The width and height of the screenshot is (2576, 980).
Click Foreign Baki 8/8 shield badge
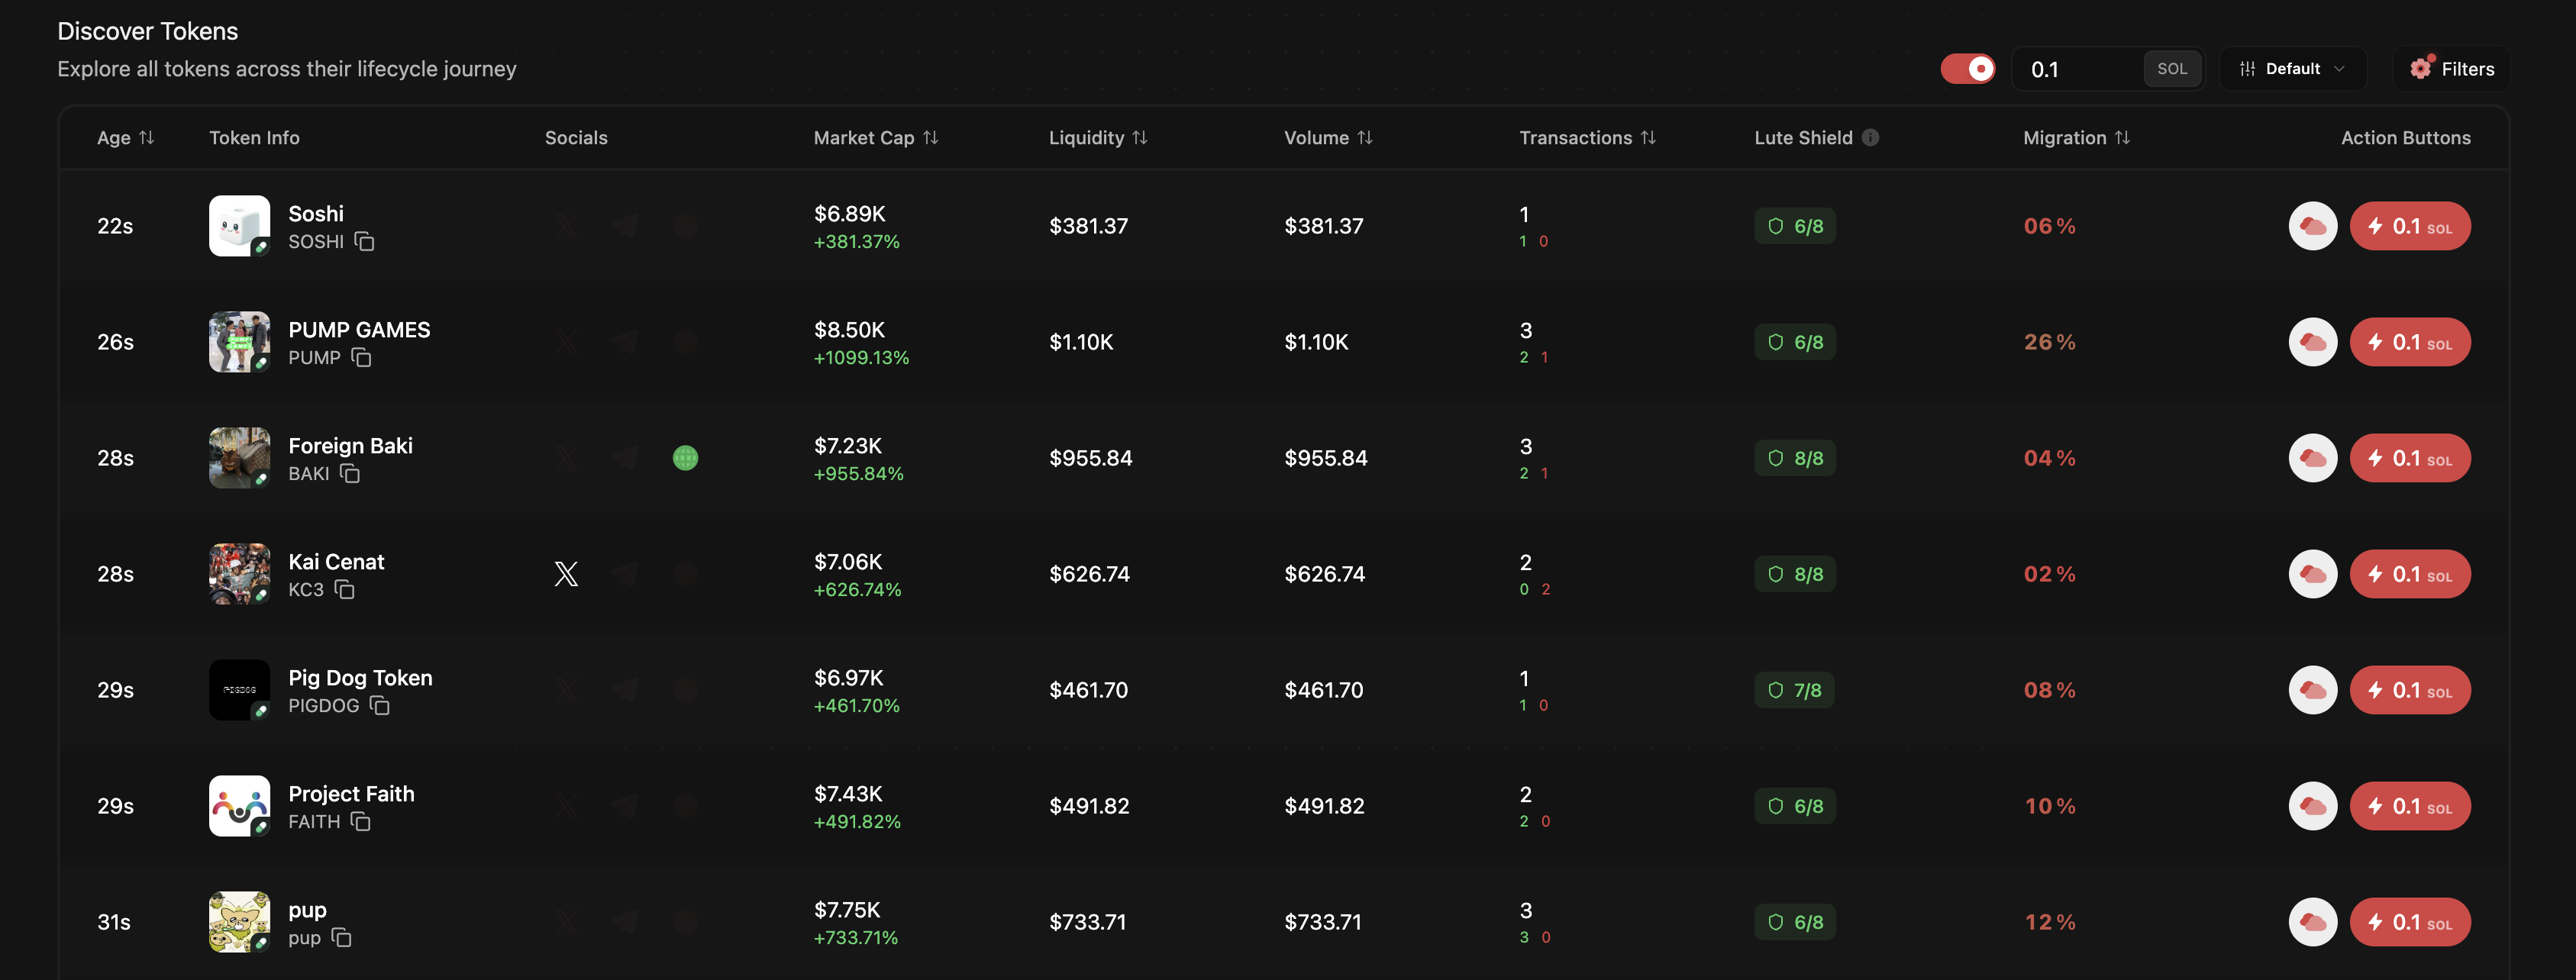coord(1795,458)
